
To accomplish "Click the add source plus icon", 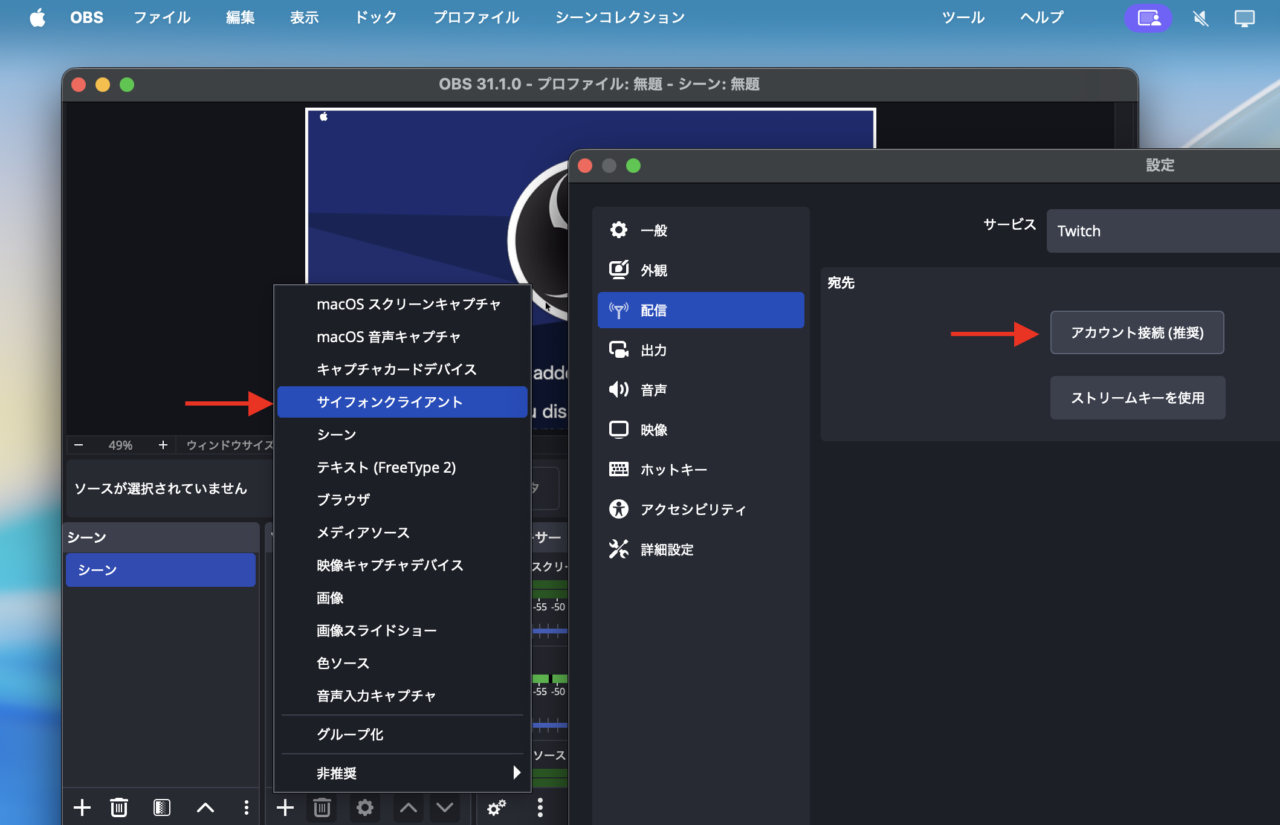I will coord(285,807).
